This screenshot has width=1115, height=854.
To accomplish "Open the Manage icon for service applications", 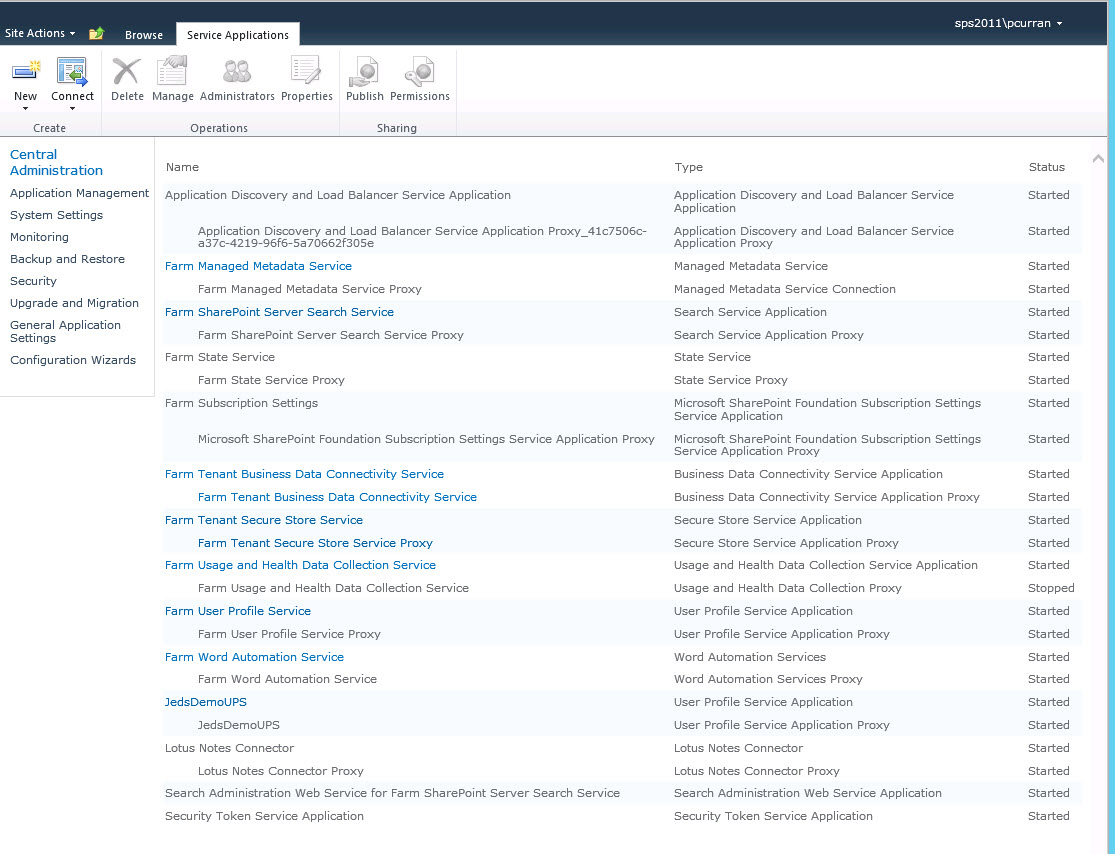I will [x=172, y=70].
